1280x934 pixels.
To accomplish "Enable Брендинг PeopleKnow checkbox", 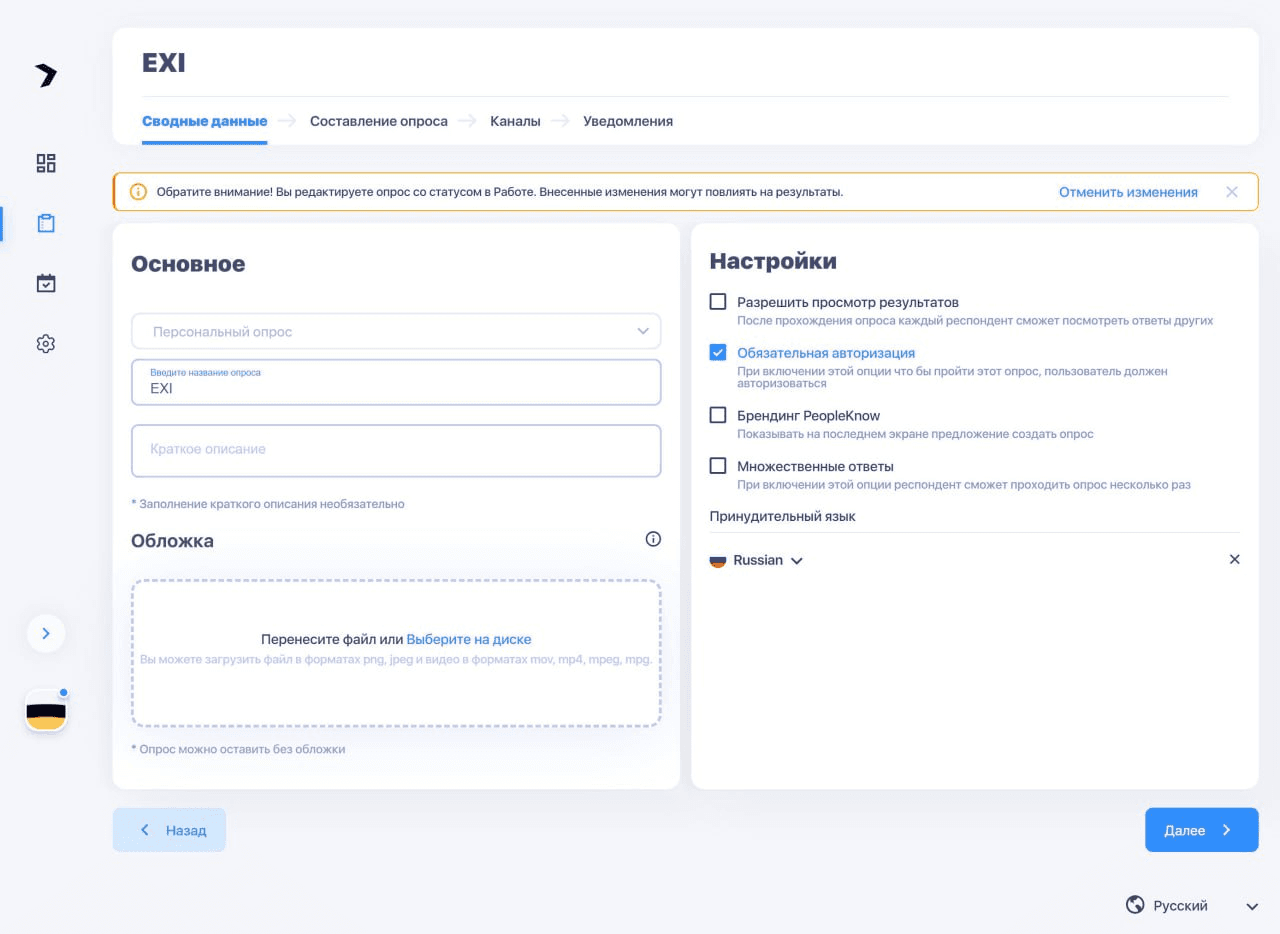I will click(718, 414).
